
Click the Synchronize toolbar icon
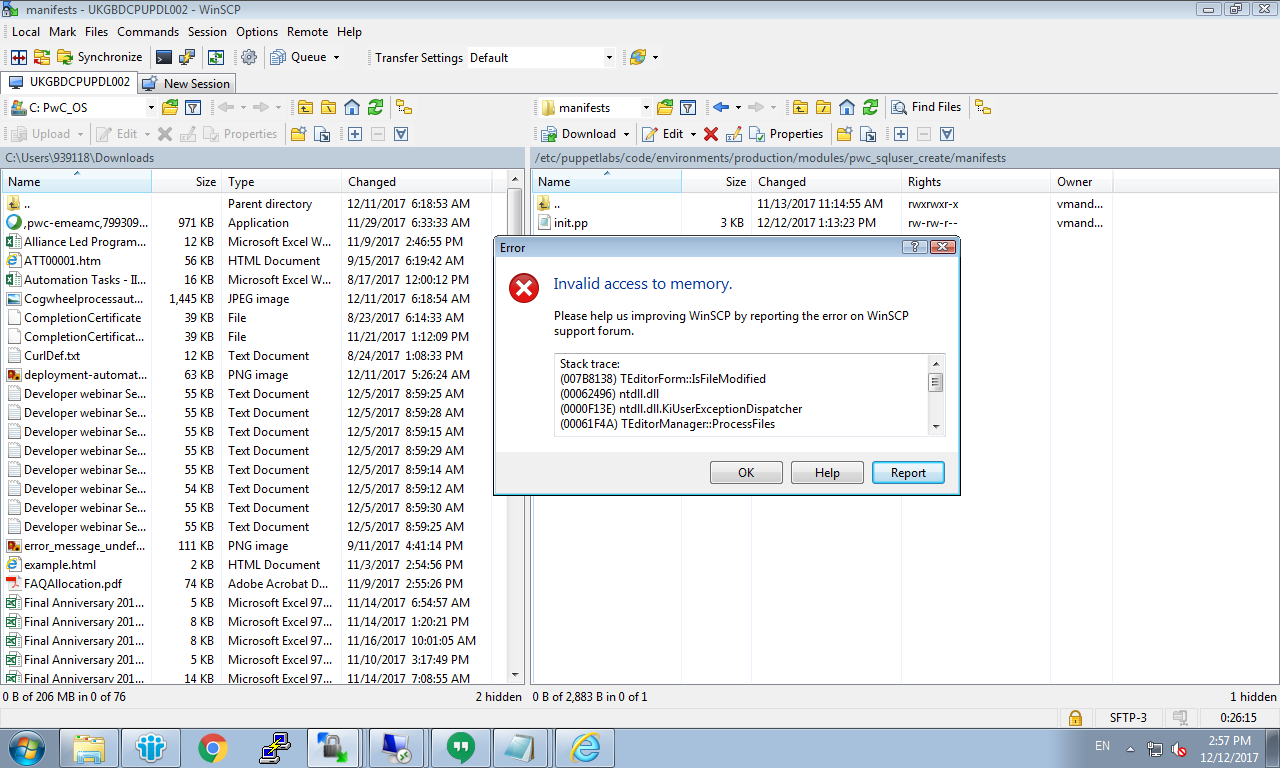(x=100, y=58)
